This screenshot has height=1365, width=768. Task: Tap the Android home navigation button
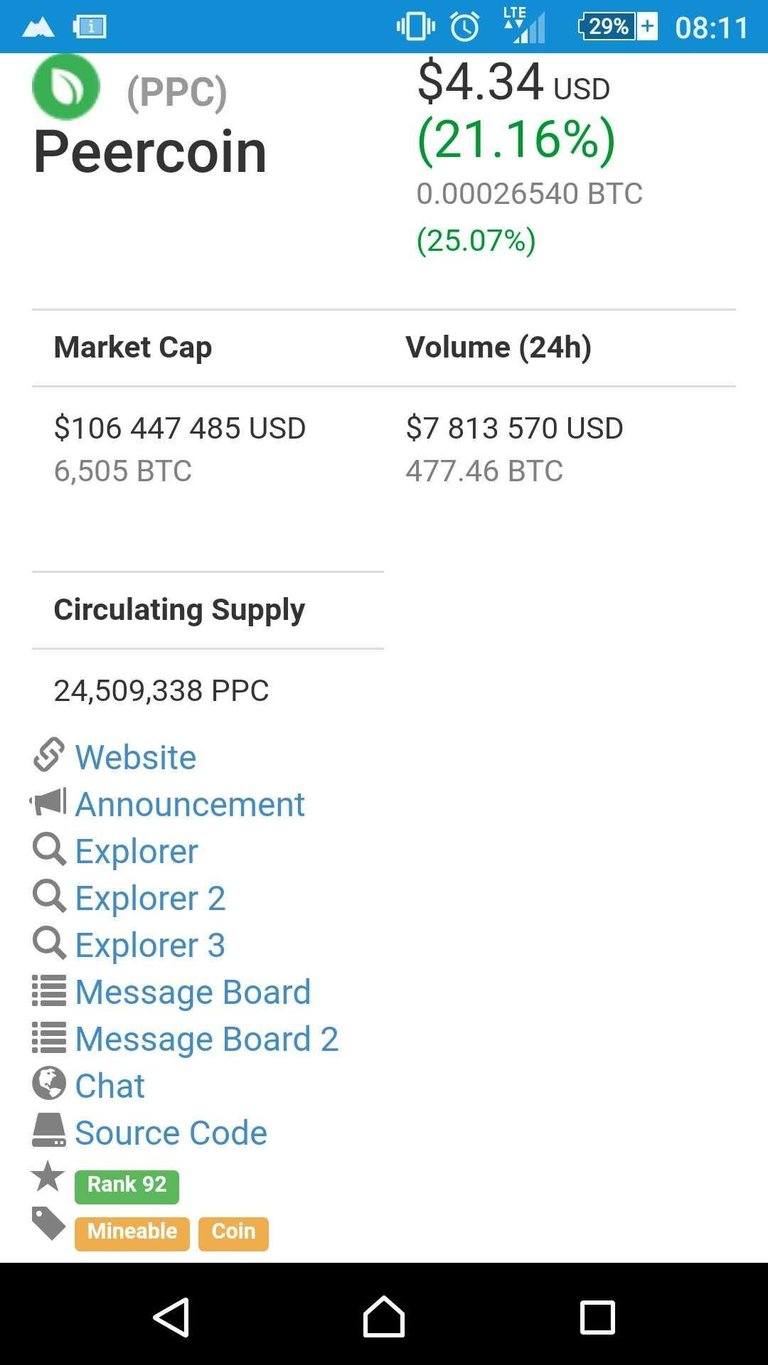pos(384,1316)
